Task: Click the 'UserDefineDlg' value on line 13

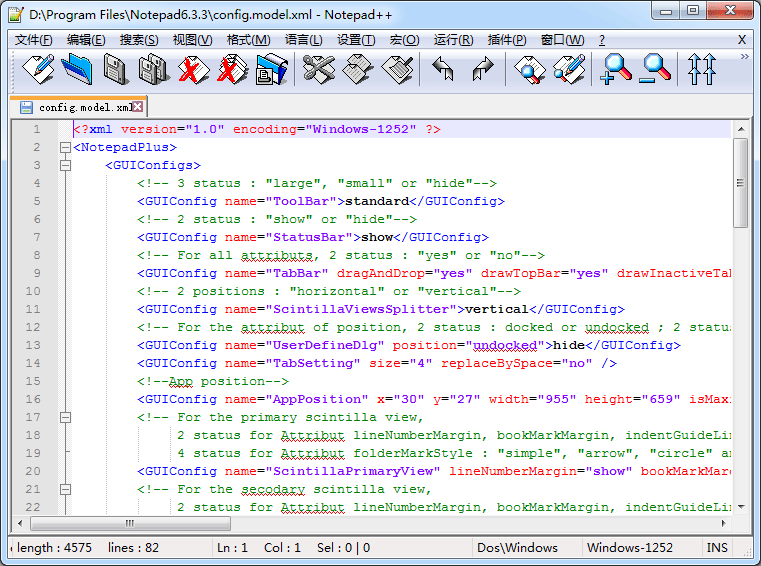Action: click(x=325, y=345)
